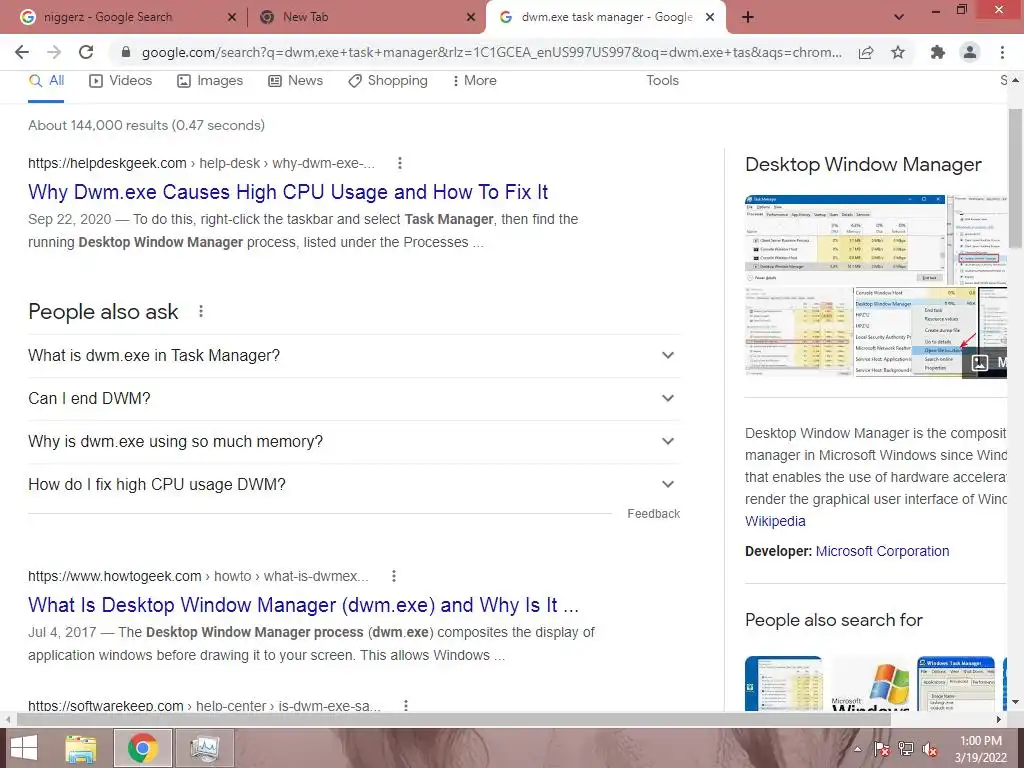
Task: Open the tab search dropdown arrow
Action: (x=899, y=17)
